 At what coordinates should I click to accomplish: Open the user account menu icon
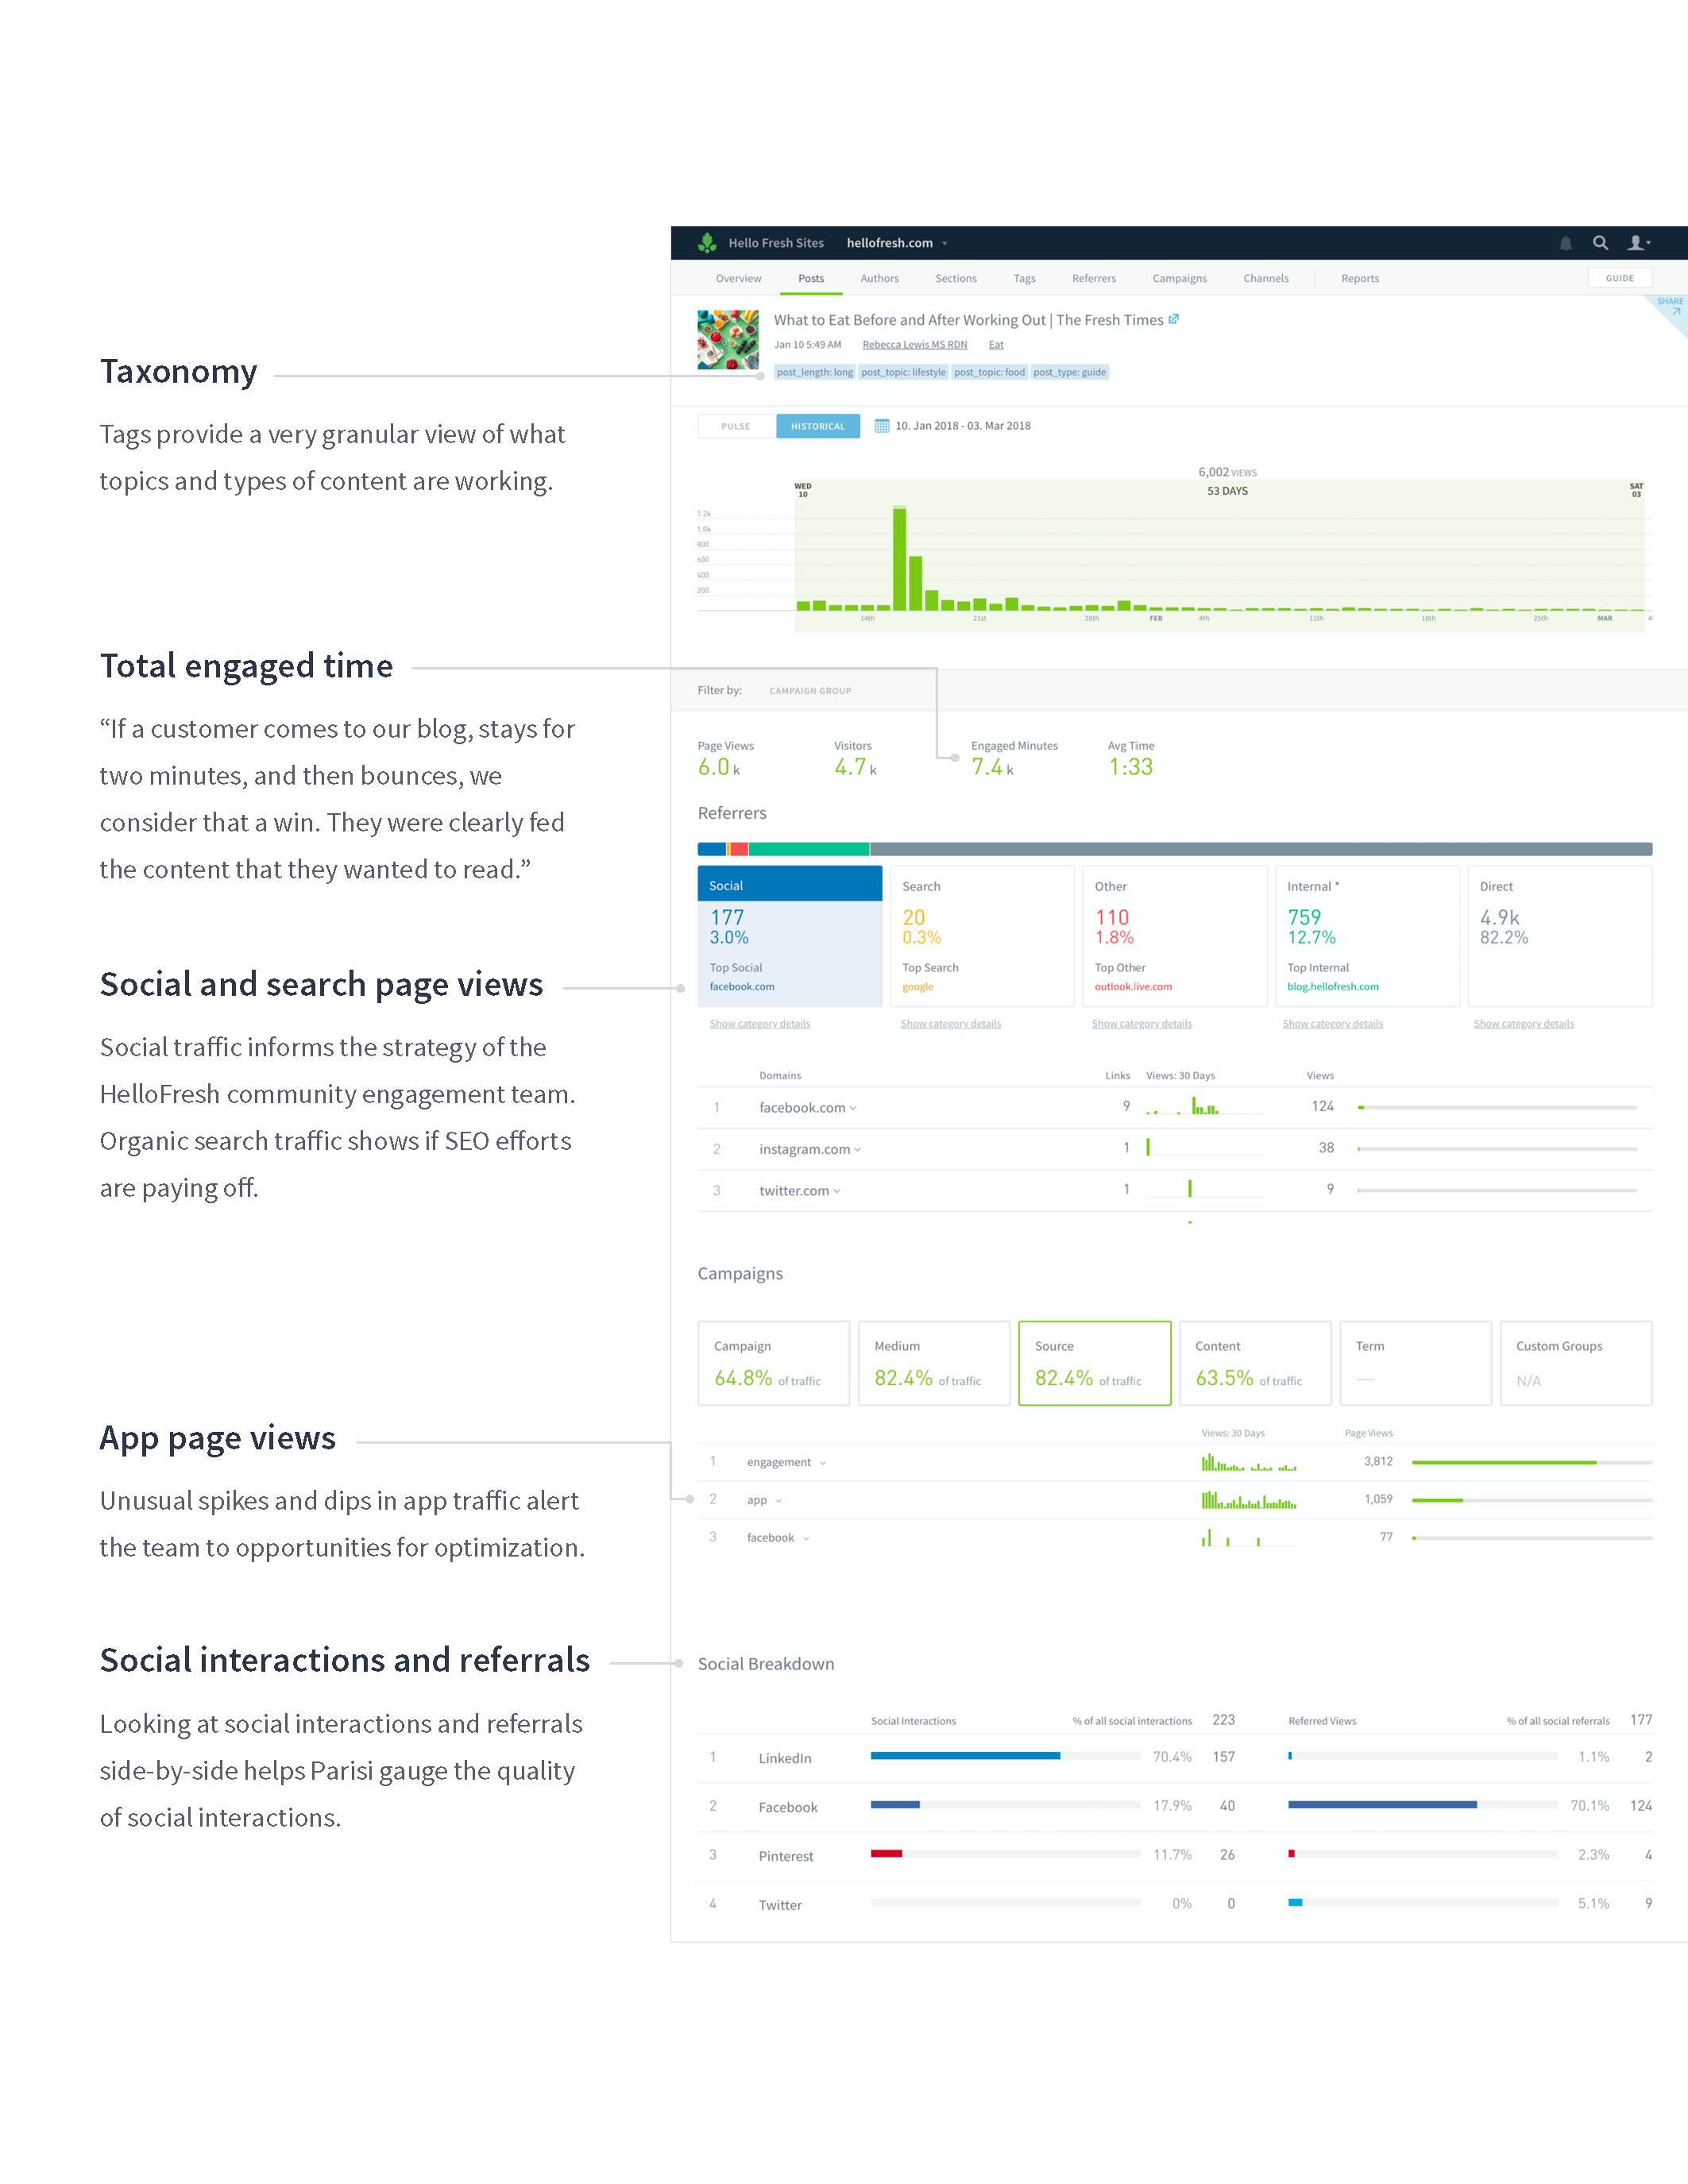pyautogui.click(x=1639, y=243)
